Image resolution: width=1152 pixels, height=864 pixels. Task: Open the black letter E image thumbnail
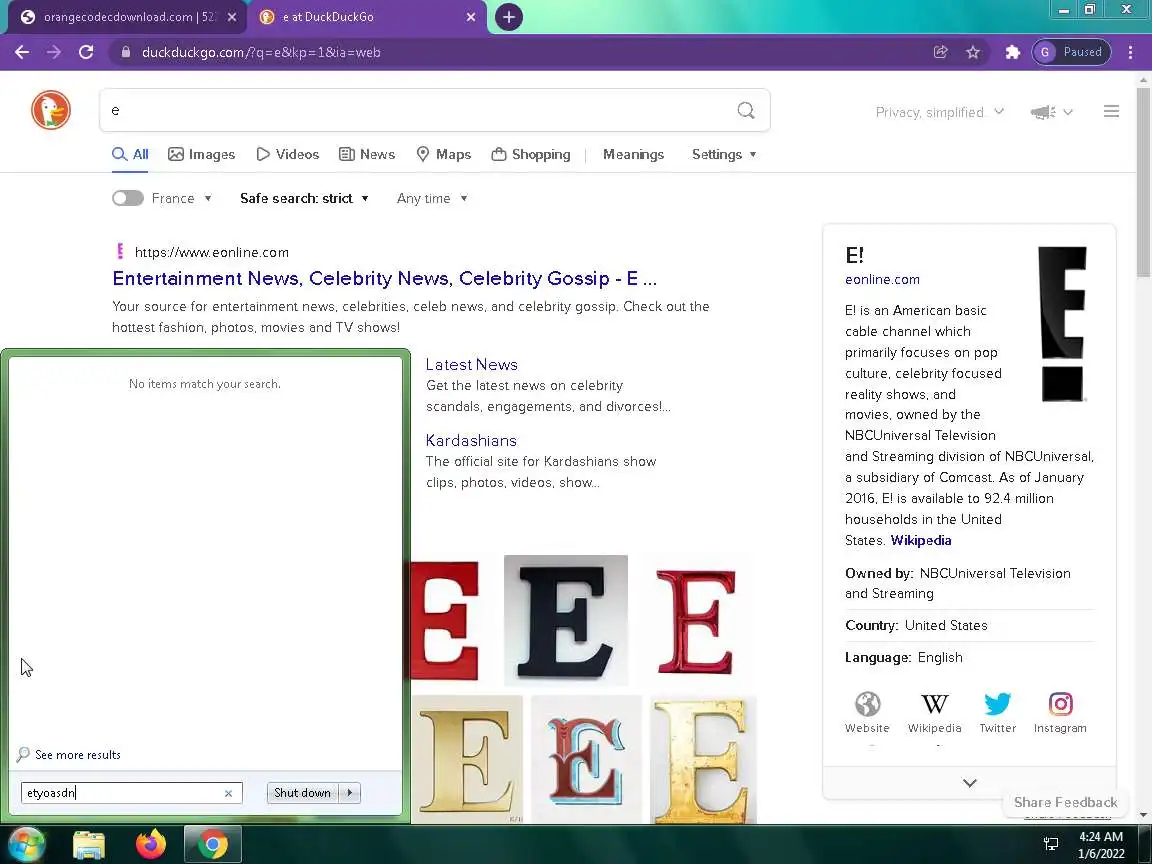click(x=566, y=620)
